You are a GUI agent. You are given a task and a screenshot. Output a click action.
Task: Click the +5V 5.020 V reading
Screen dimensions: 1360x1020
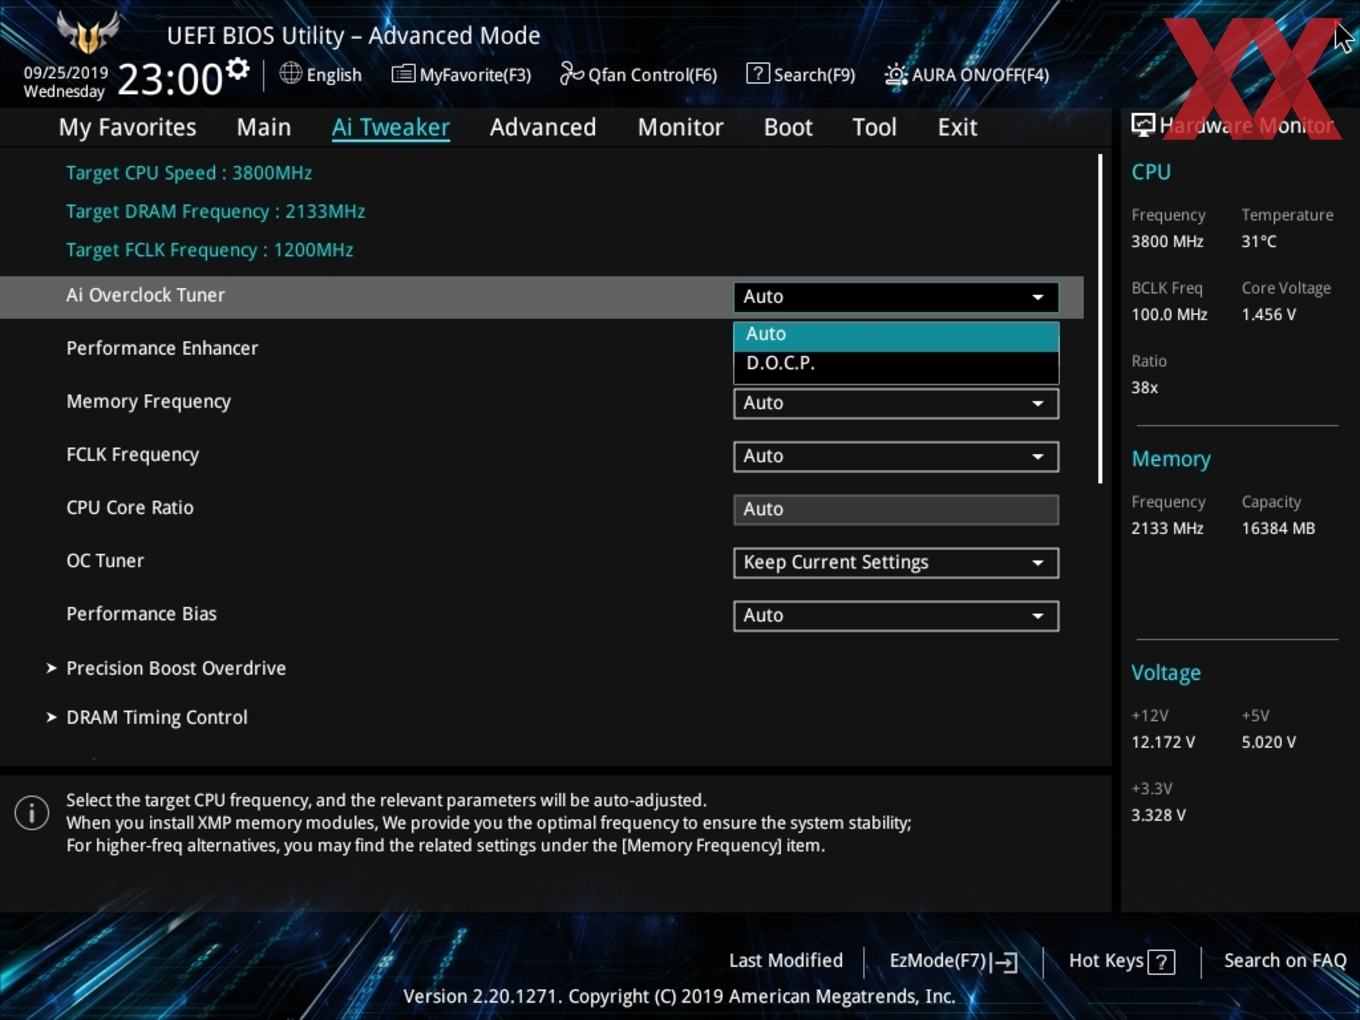[x=1268, y=742]
